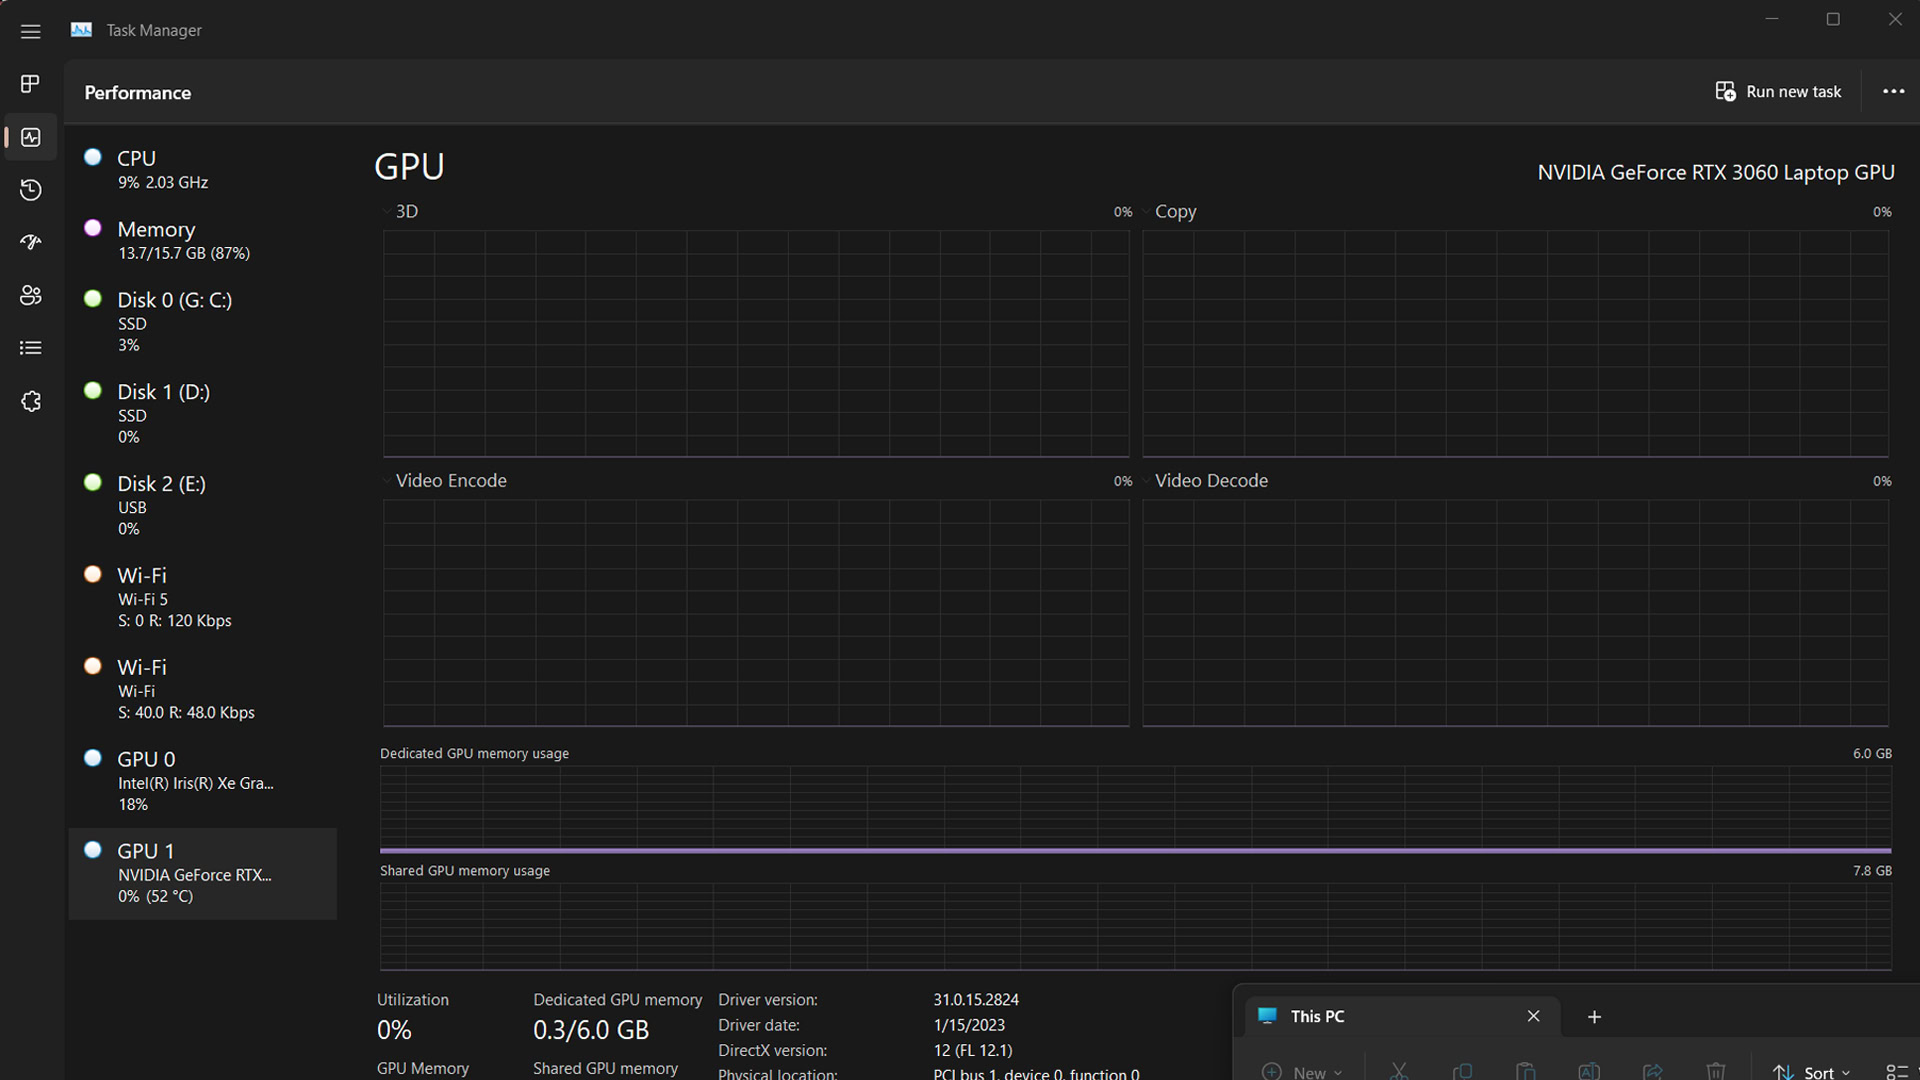The image size is (1920, 1080).
Task: Click the Run new task button
Action: point(1778,91)
